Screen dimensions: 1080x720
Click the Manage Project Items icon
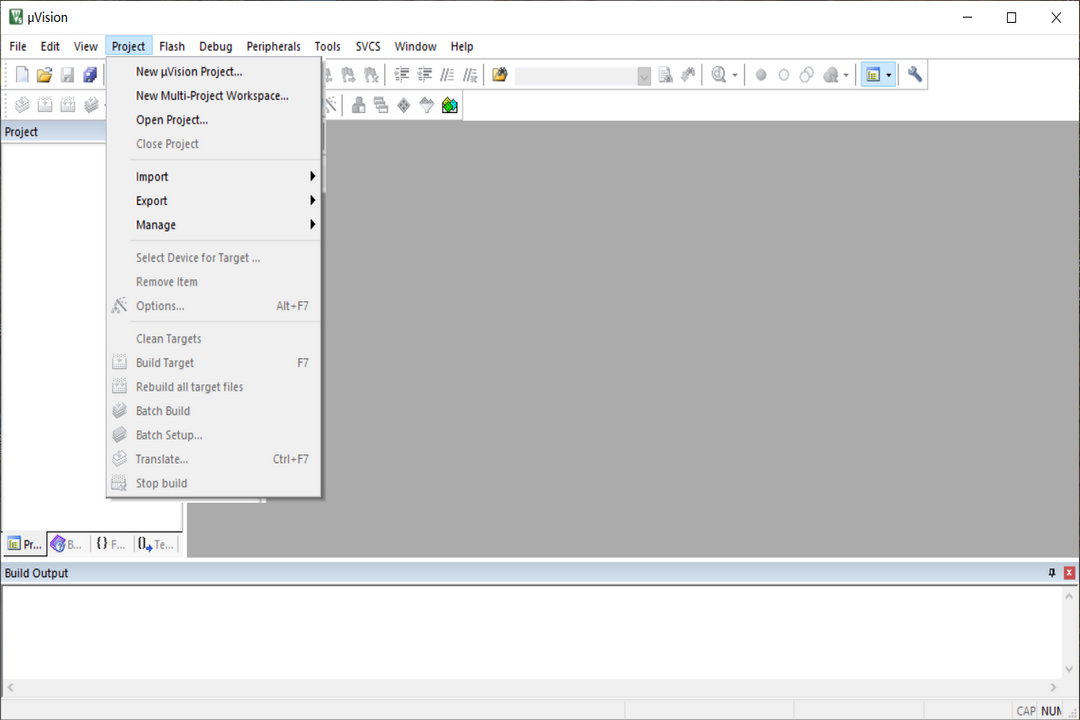coord(358,106)
